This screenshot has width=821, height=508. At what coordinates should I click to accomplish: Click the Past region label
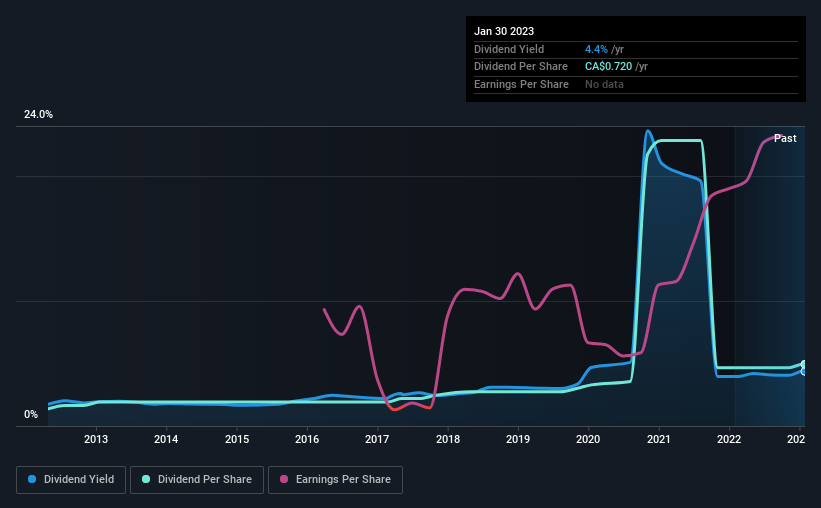(785, 138)
